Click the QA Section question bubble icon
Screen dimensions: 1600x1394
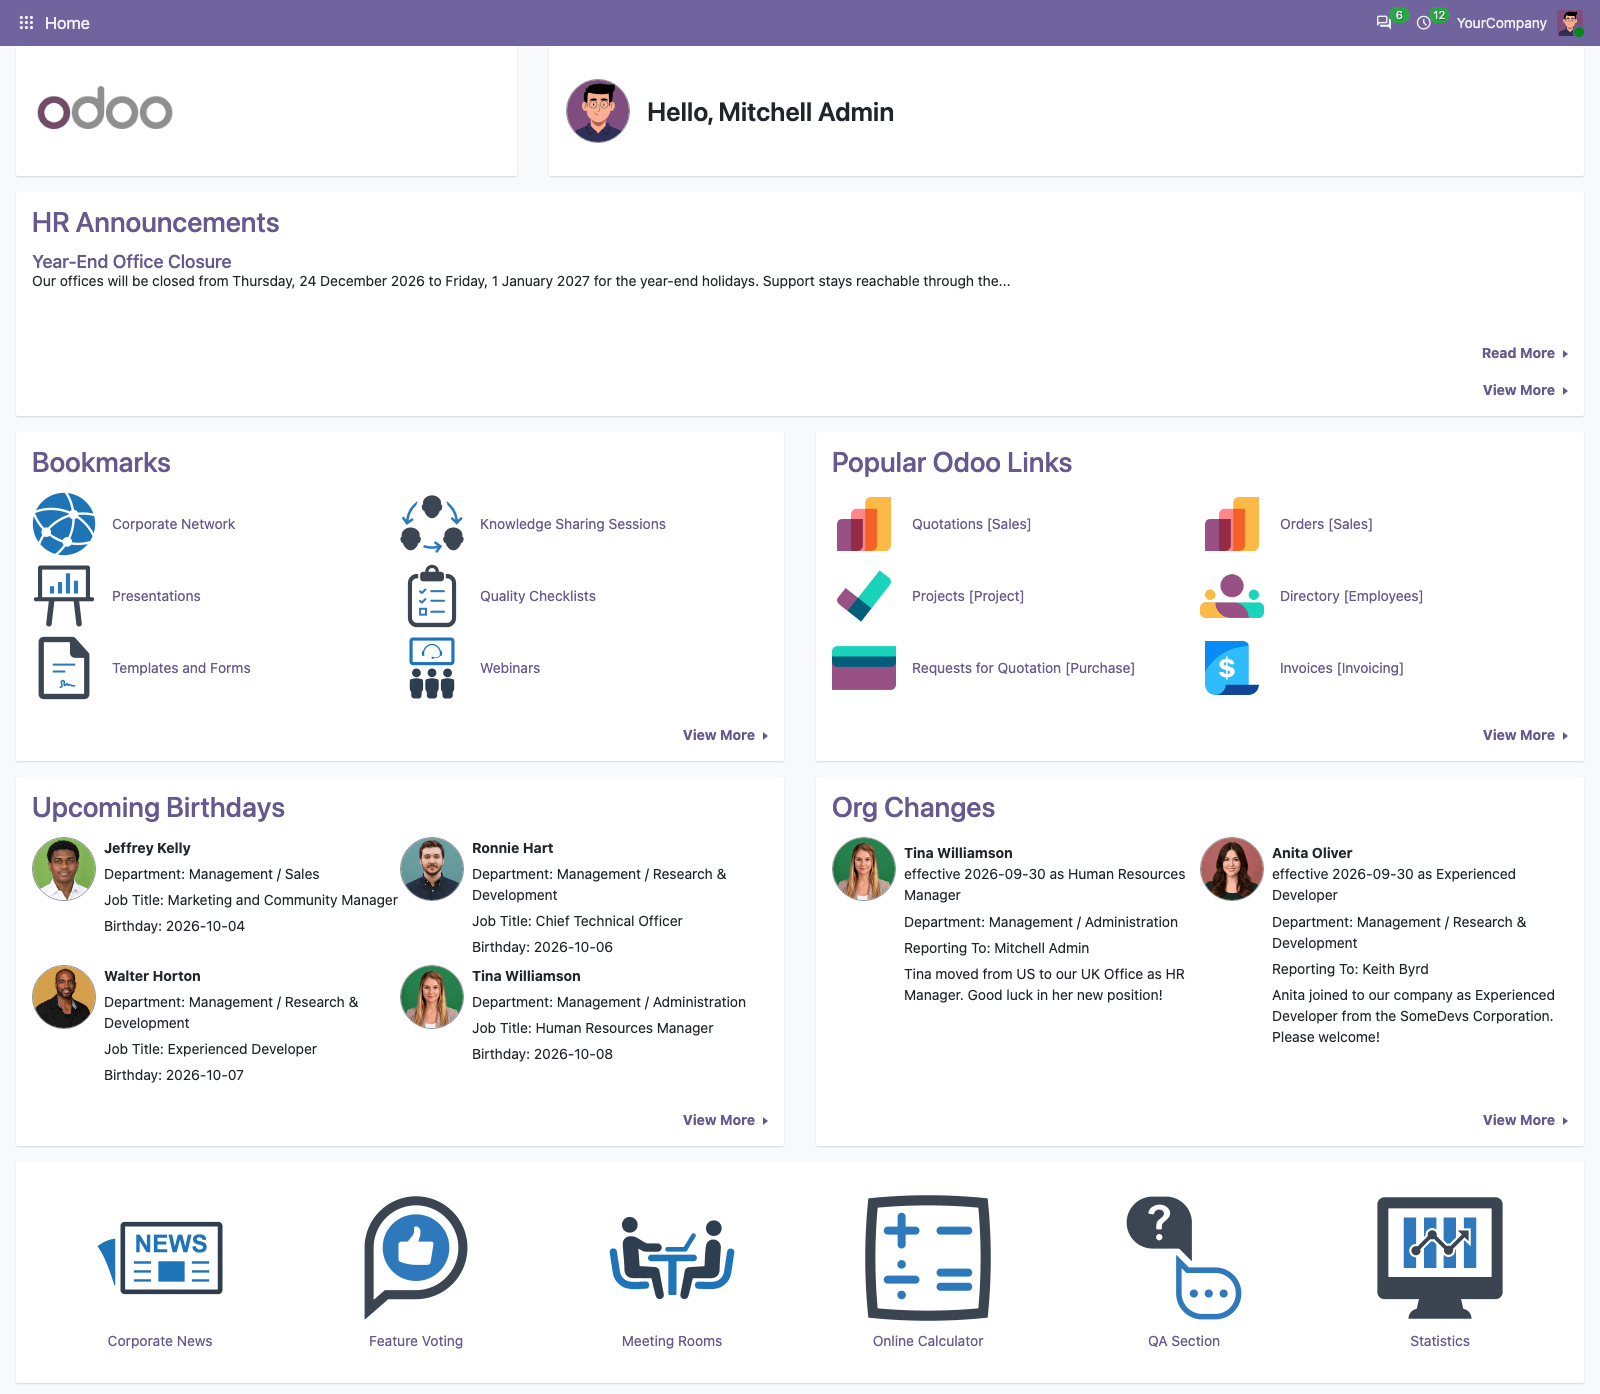[x=1184, y=1258]
